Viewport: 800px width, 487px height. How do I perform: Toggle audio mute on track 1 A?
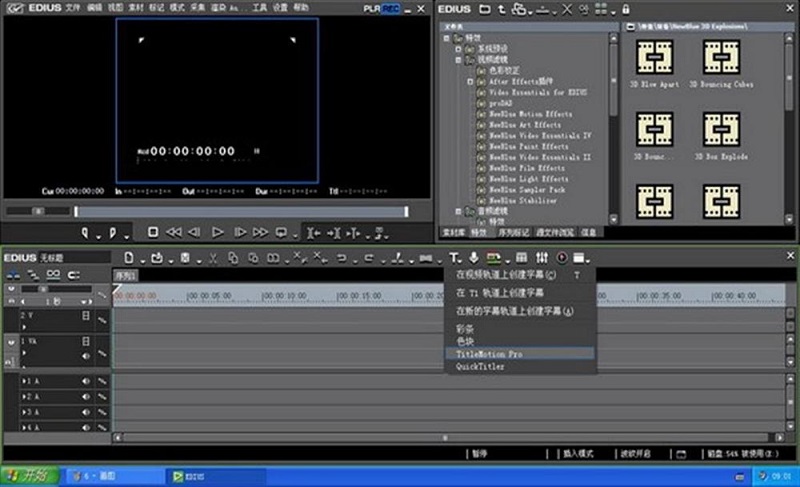pos(86,381)
